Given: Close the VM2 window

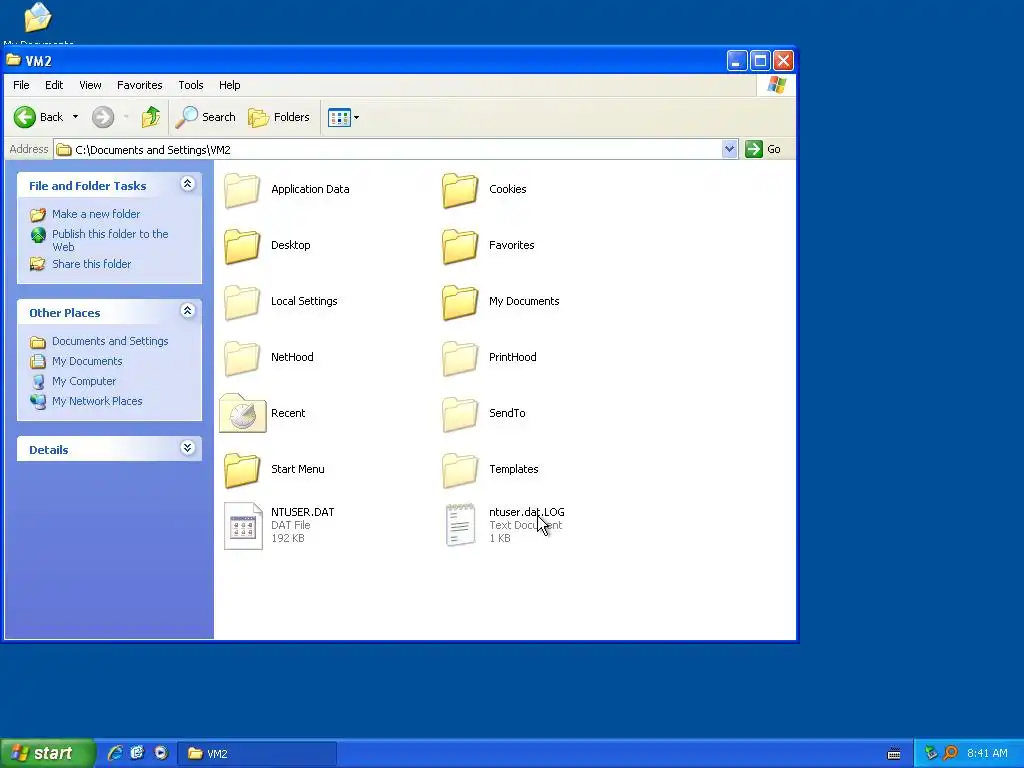Looking at the screenshot, I should 784,61.
